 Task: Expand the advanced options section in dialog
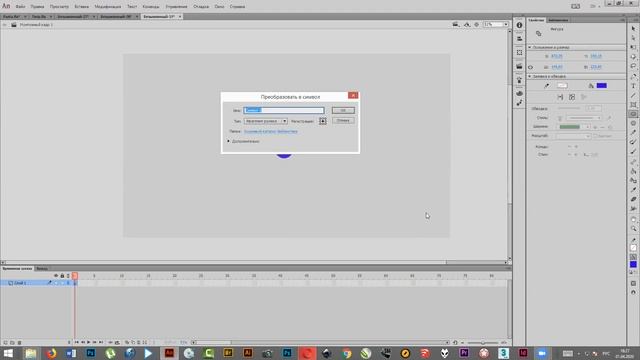click(229, 141)
